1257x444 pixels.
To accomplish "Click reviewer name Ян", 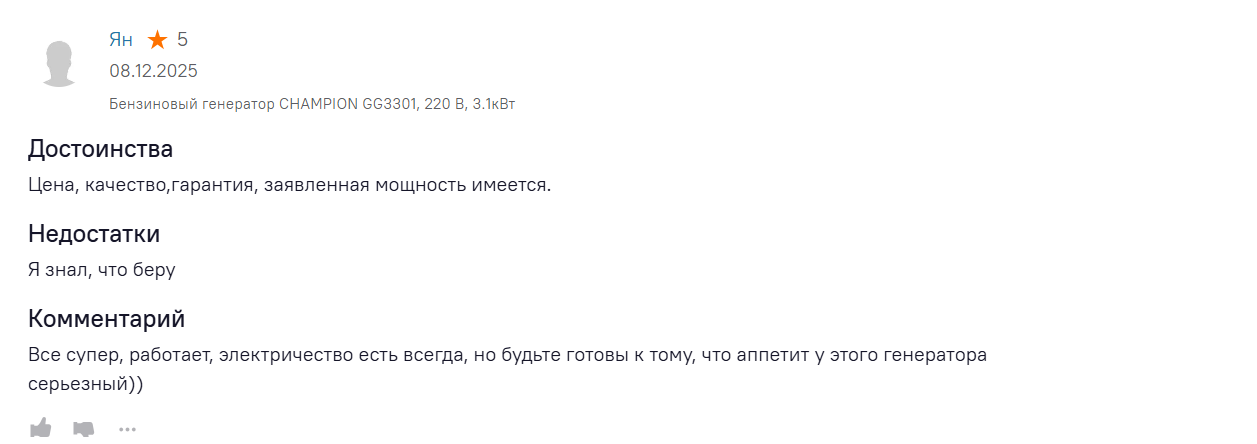I will pyautogui.click(x=120, y=40).
